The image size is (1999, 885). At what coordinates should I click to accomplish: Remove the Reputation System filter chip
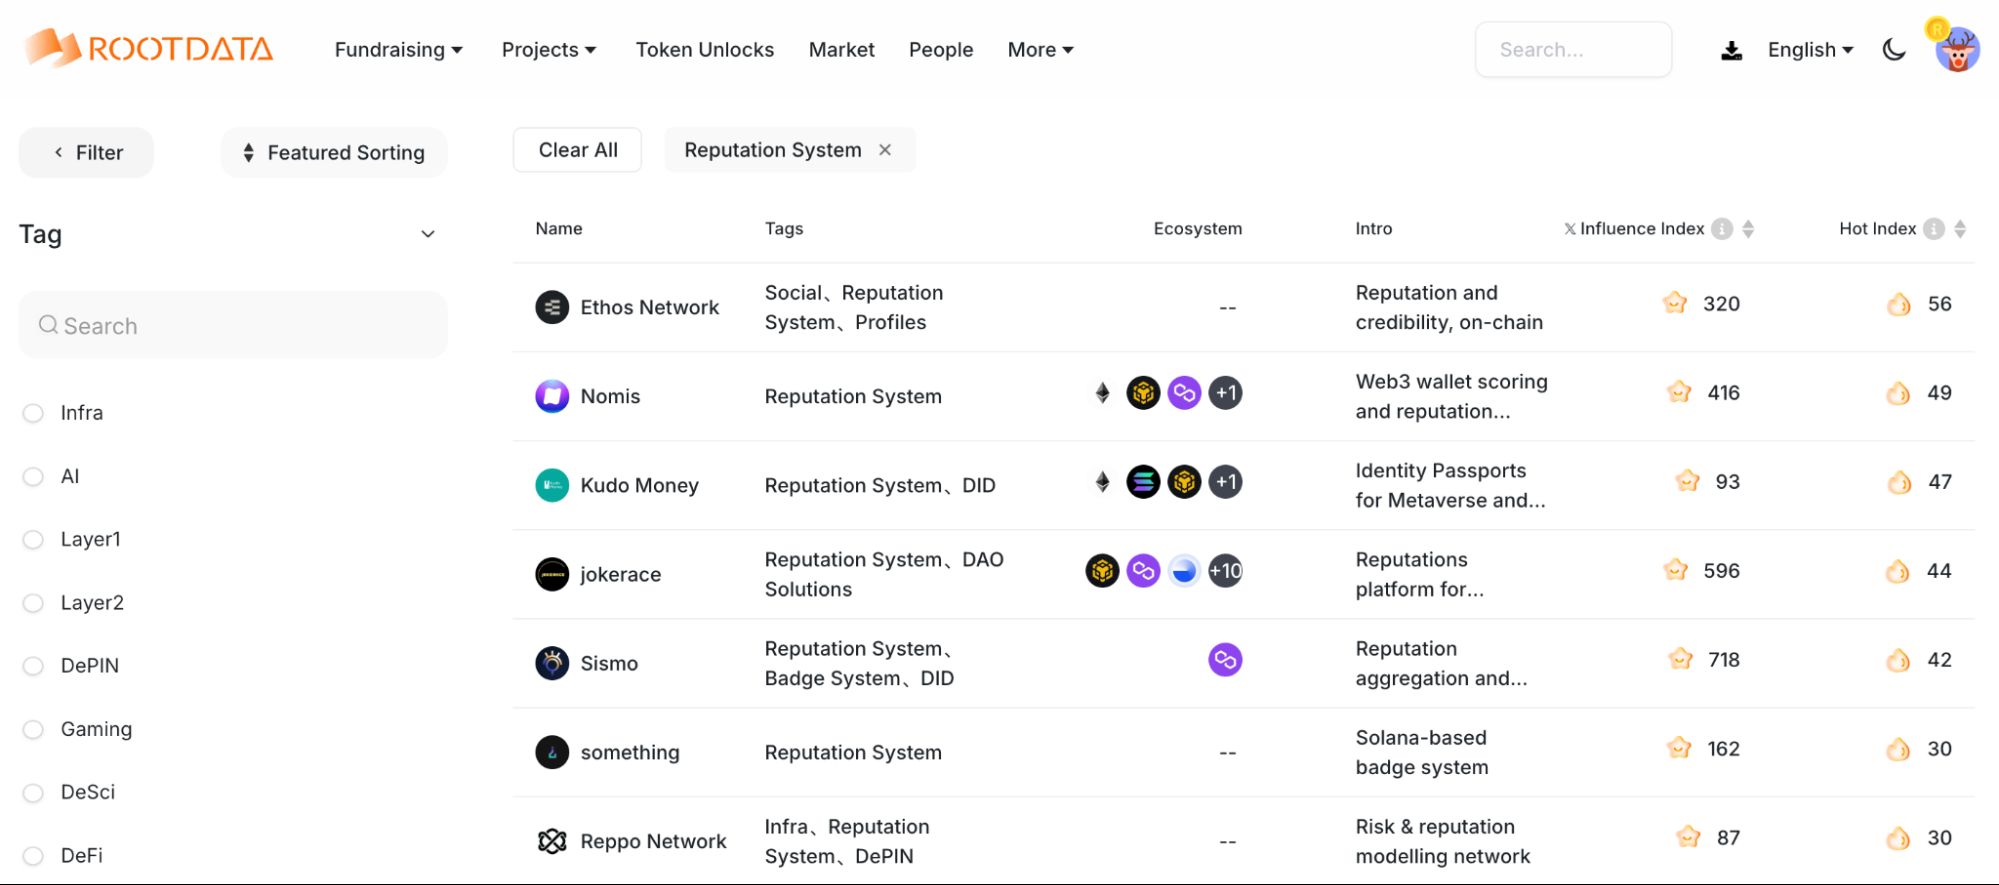pos(885,150)
